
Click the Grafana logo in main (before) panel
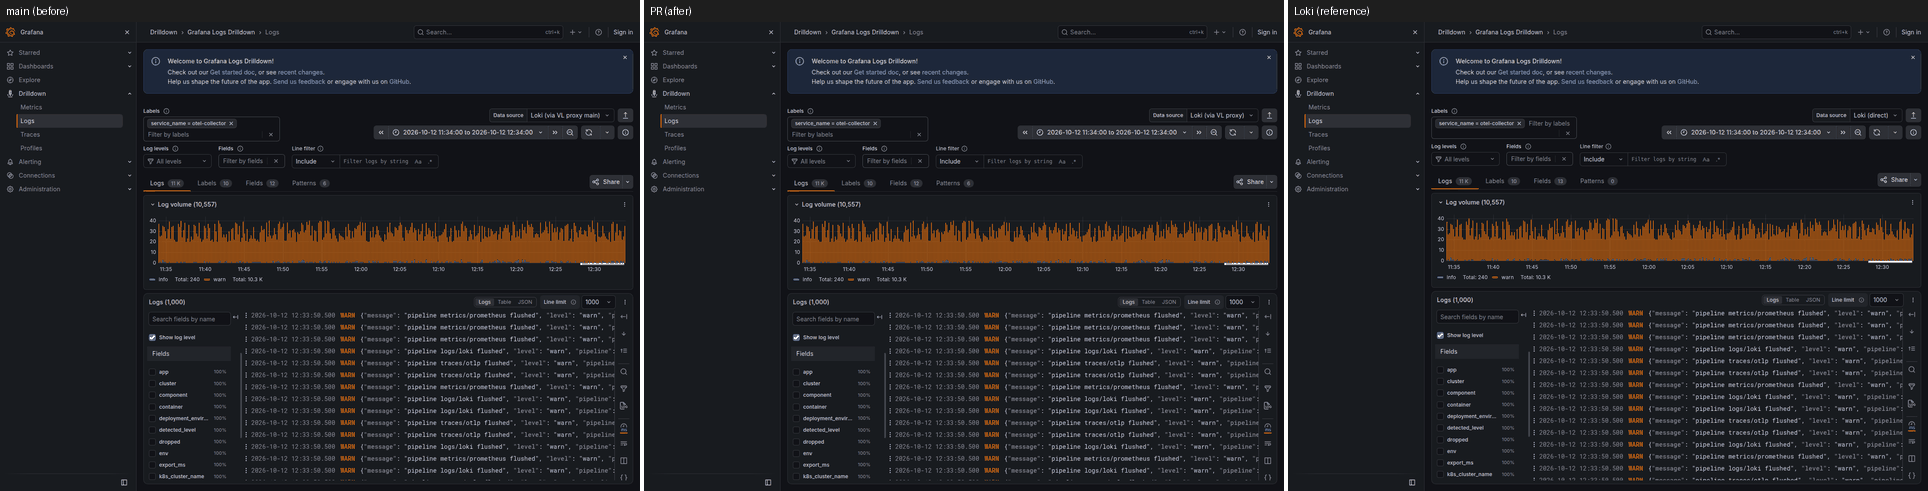11,32
